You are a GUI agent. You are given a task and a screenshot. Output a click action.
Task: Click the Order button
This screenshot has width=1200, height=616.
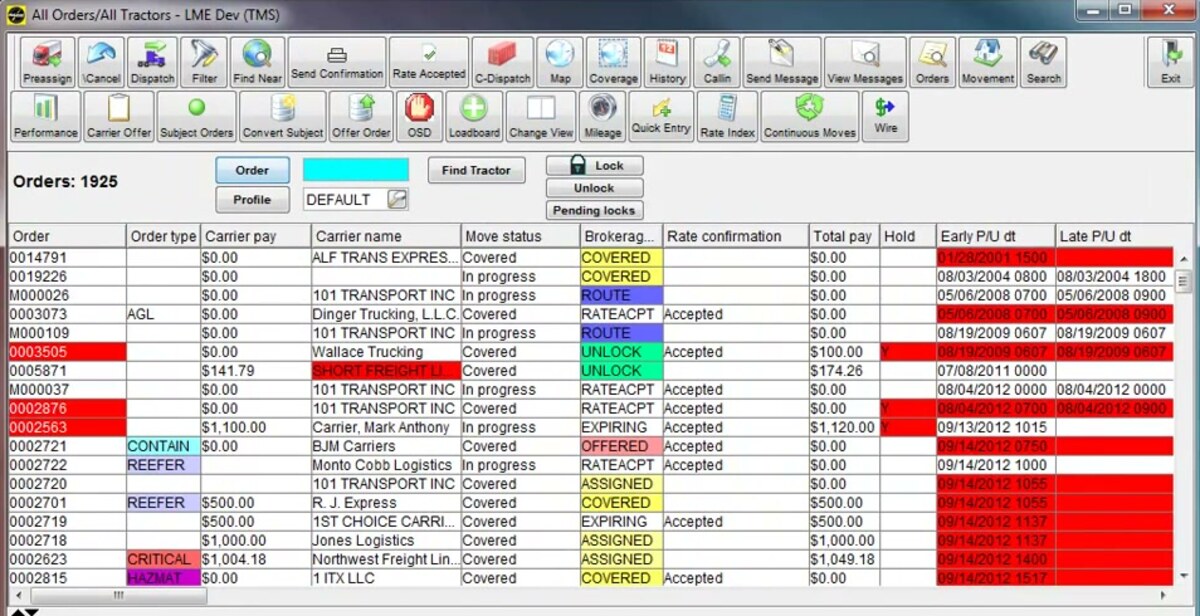pyautogui.click(x=252, y=170)
